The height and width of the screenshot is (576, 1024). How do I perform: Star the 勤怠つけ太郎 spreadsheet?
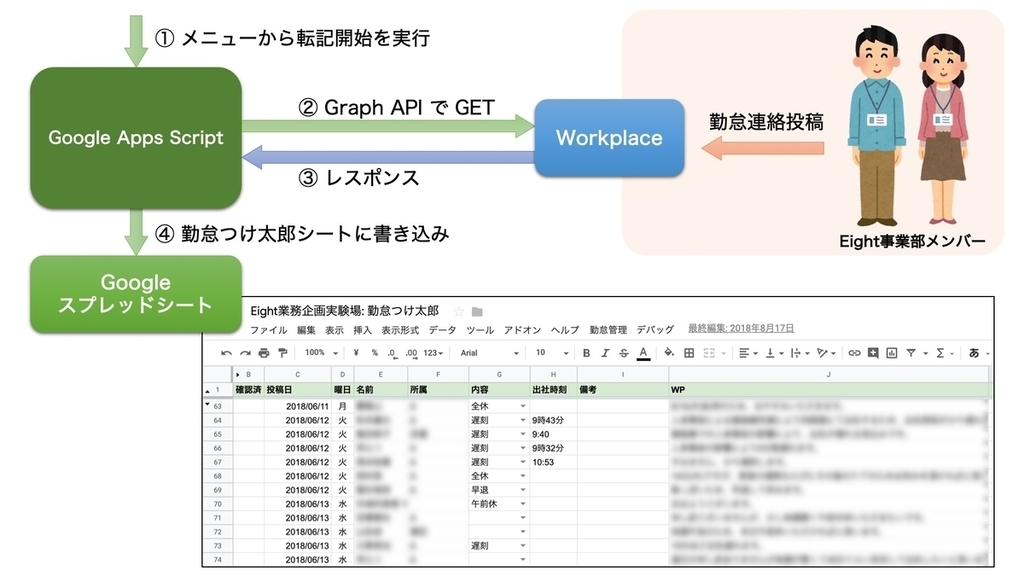[x=458, y=312]
